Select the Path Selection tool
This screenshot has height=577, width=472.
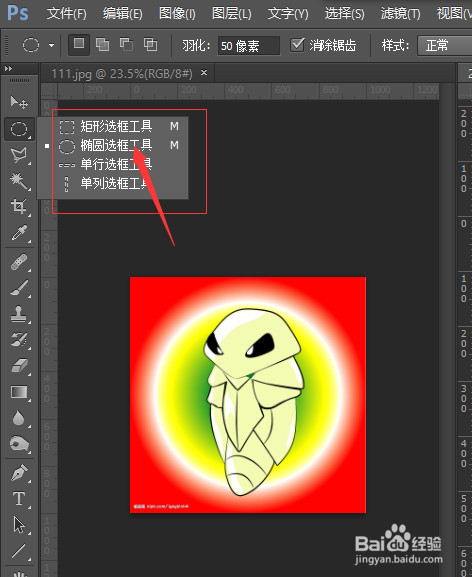tap(19, 525)
